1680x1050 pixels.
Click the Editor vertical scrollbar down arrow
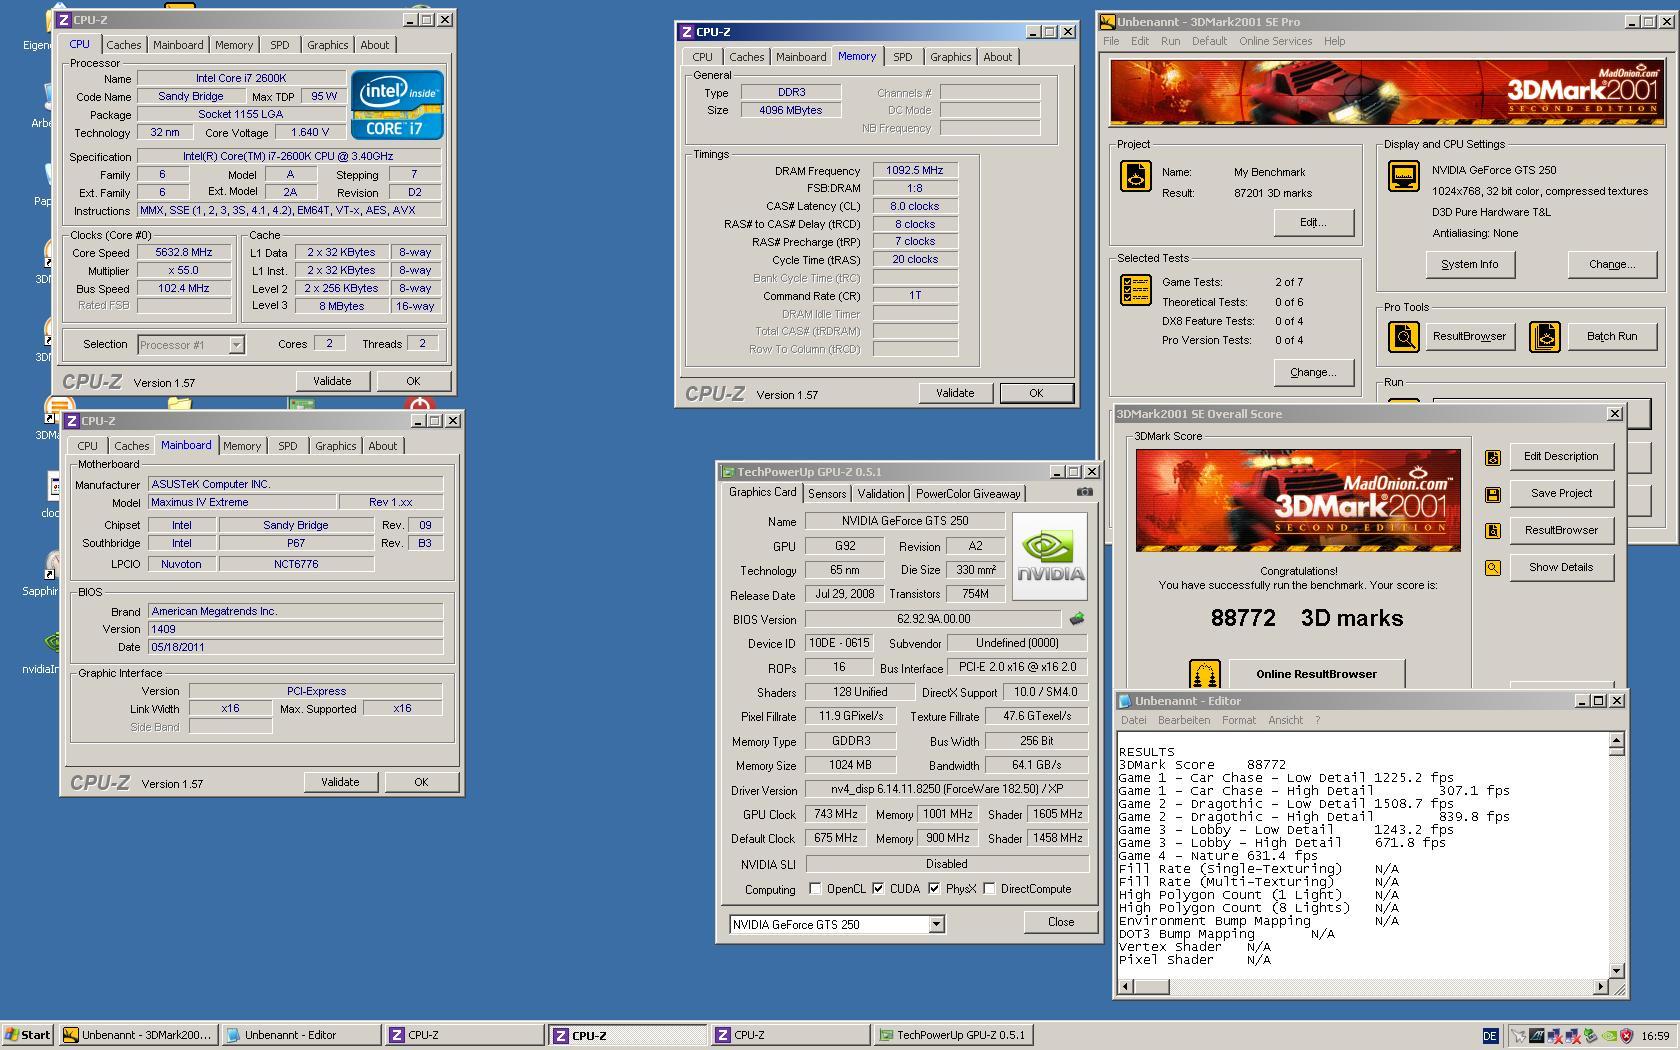(1616, 970)
